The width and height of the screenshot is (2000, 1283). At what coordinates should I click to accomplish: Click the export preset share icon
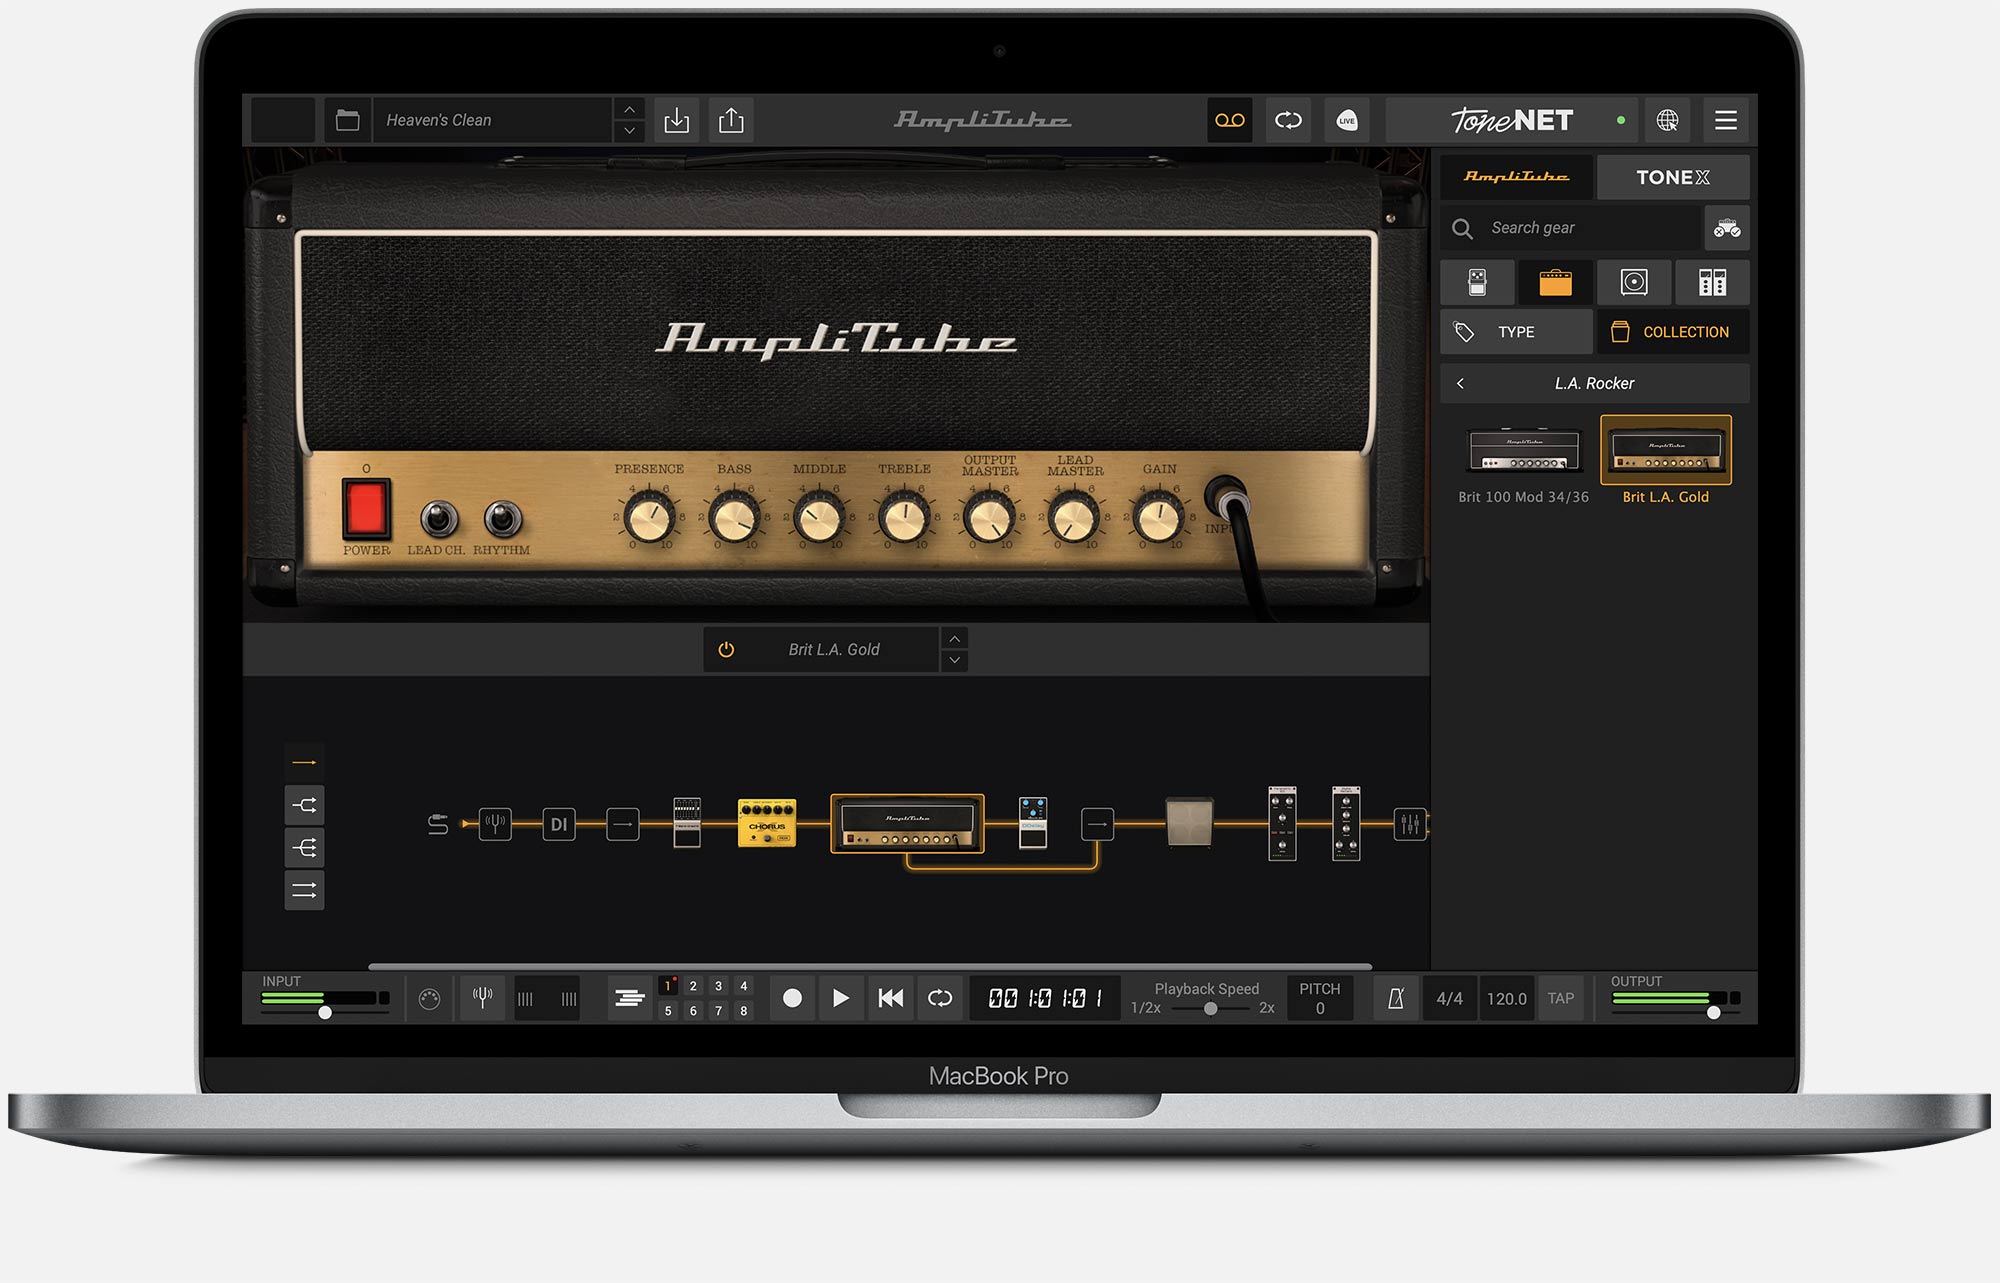(731, 120)
